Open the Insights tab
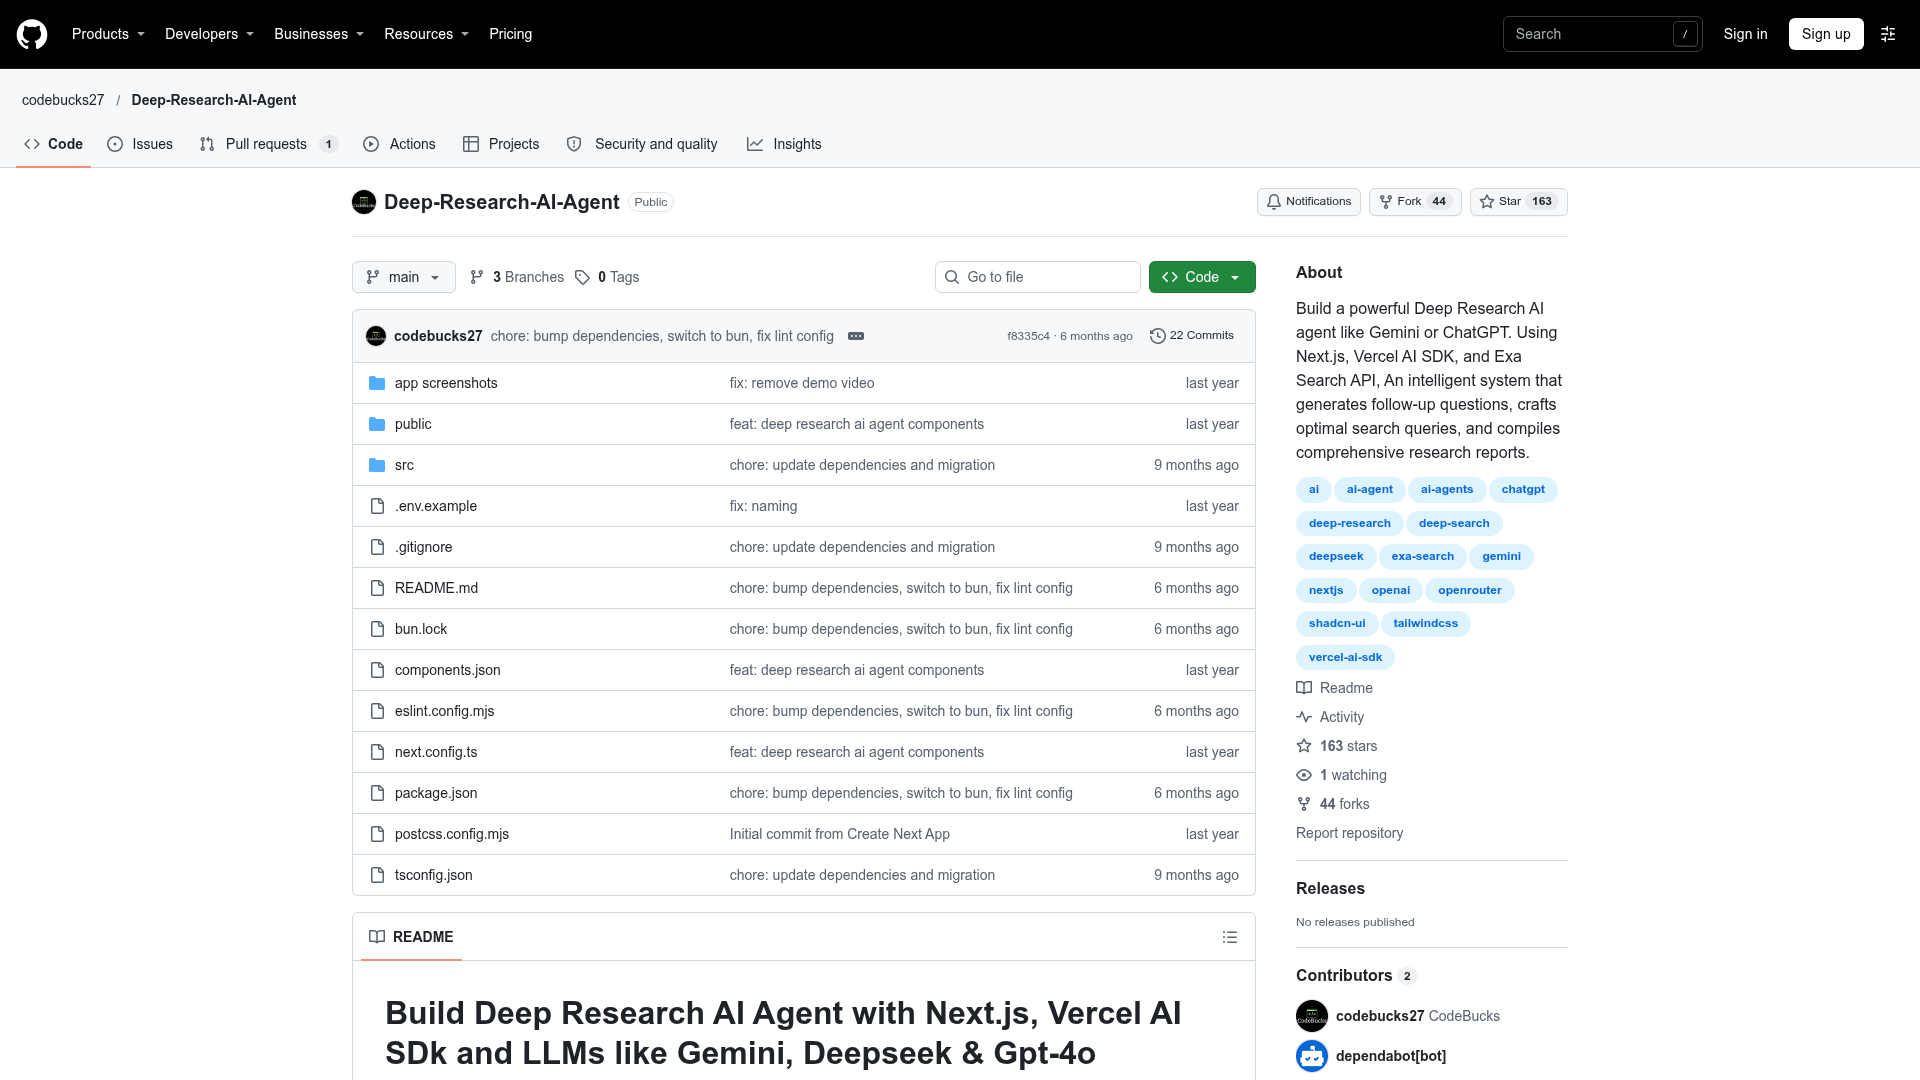The image size is (1920, 1080). tap(784, 144)
